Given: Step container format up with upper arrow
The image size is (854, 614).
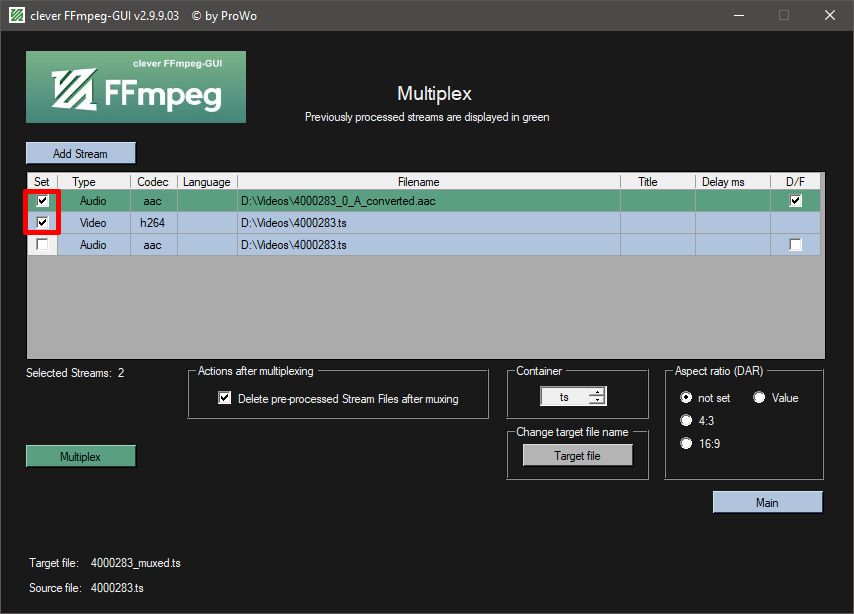Looking at the screenshot, I should (597, 392).
